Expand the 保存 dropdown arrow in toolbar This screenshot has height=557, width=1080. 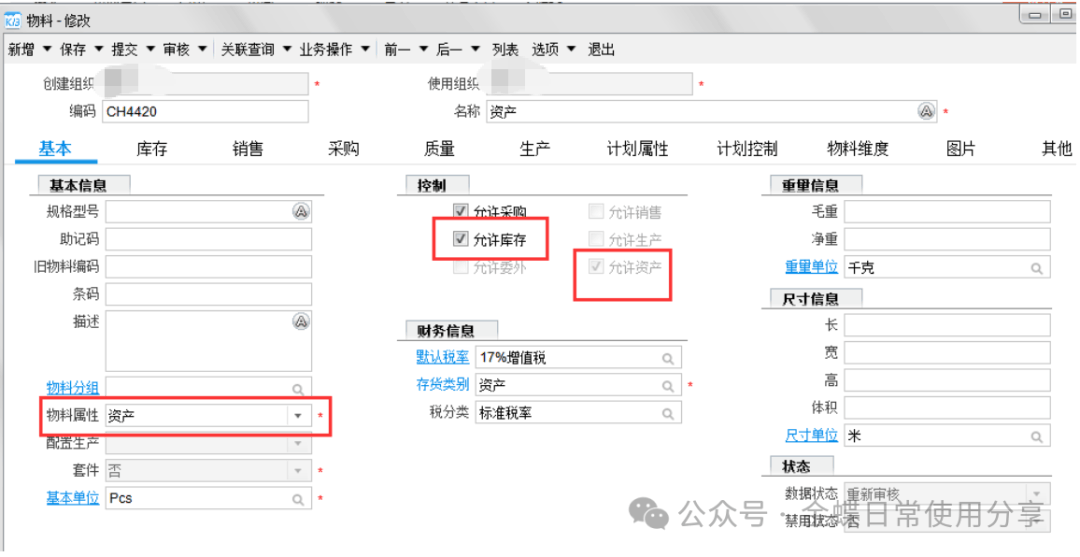[99, 49]
